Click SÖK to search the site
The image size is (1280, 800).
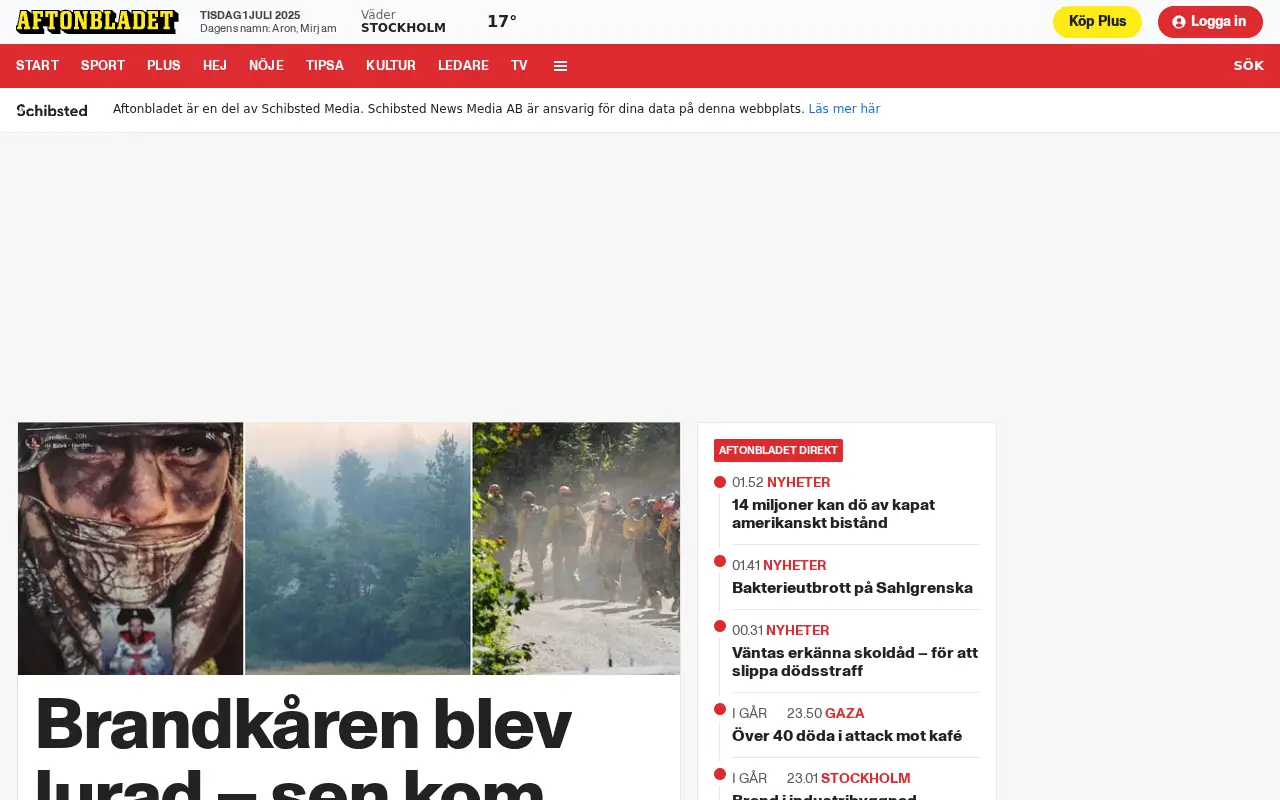click(x=1248, y=66)
